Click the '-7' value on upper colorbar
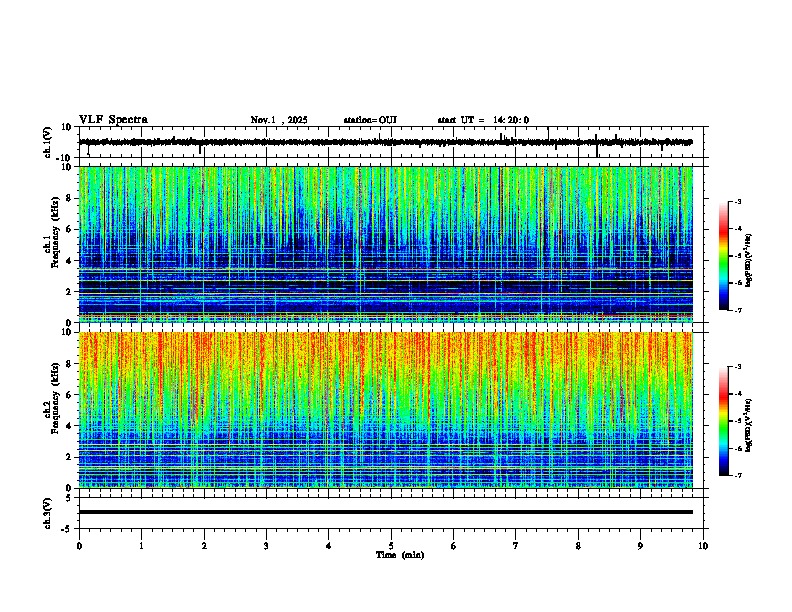Viewport: 792px width, 612px height. pos(737,310)
